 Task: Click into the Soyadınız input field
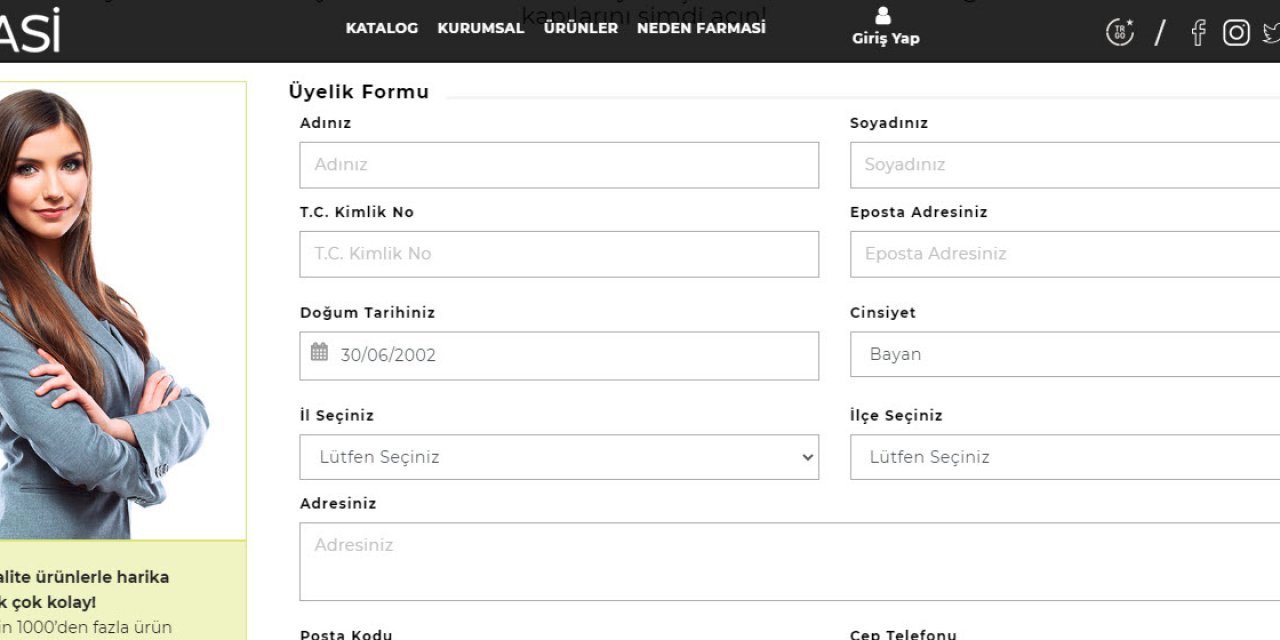click(1064, 165)
